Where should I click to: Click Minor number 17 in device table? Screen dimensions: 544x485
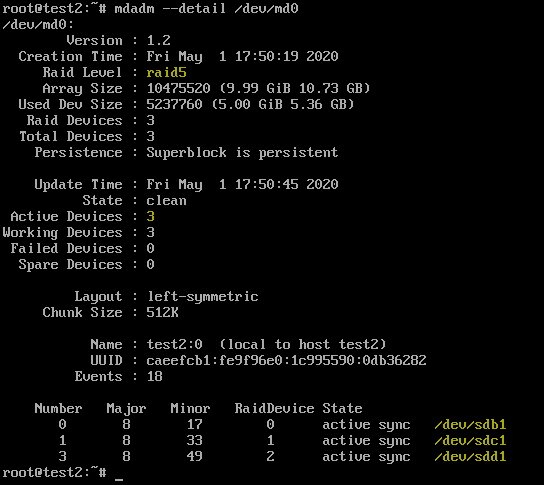(x=195, y=424)
